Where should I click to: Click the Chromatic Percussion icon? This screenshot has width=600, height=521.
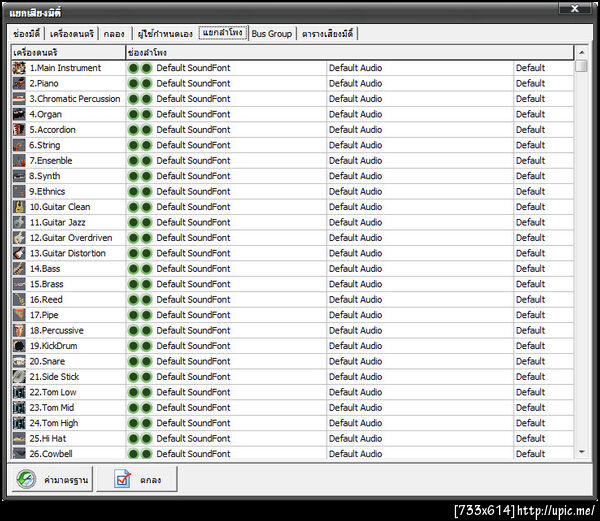19,99
